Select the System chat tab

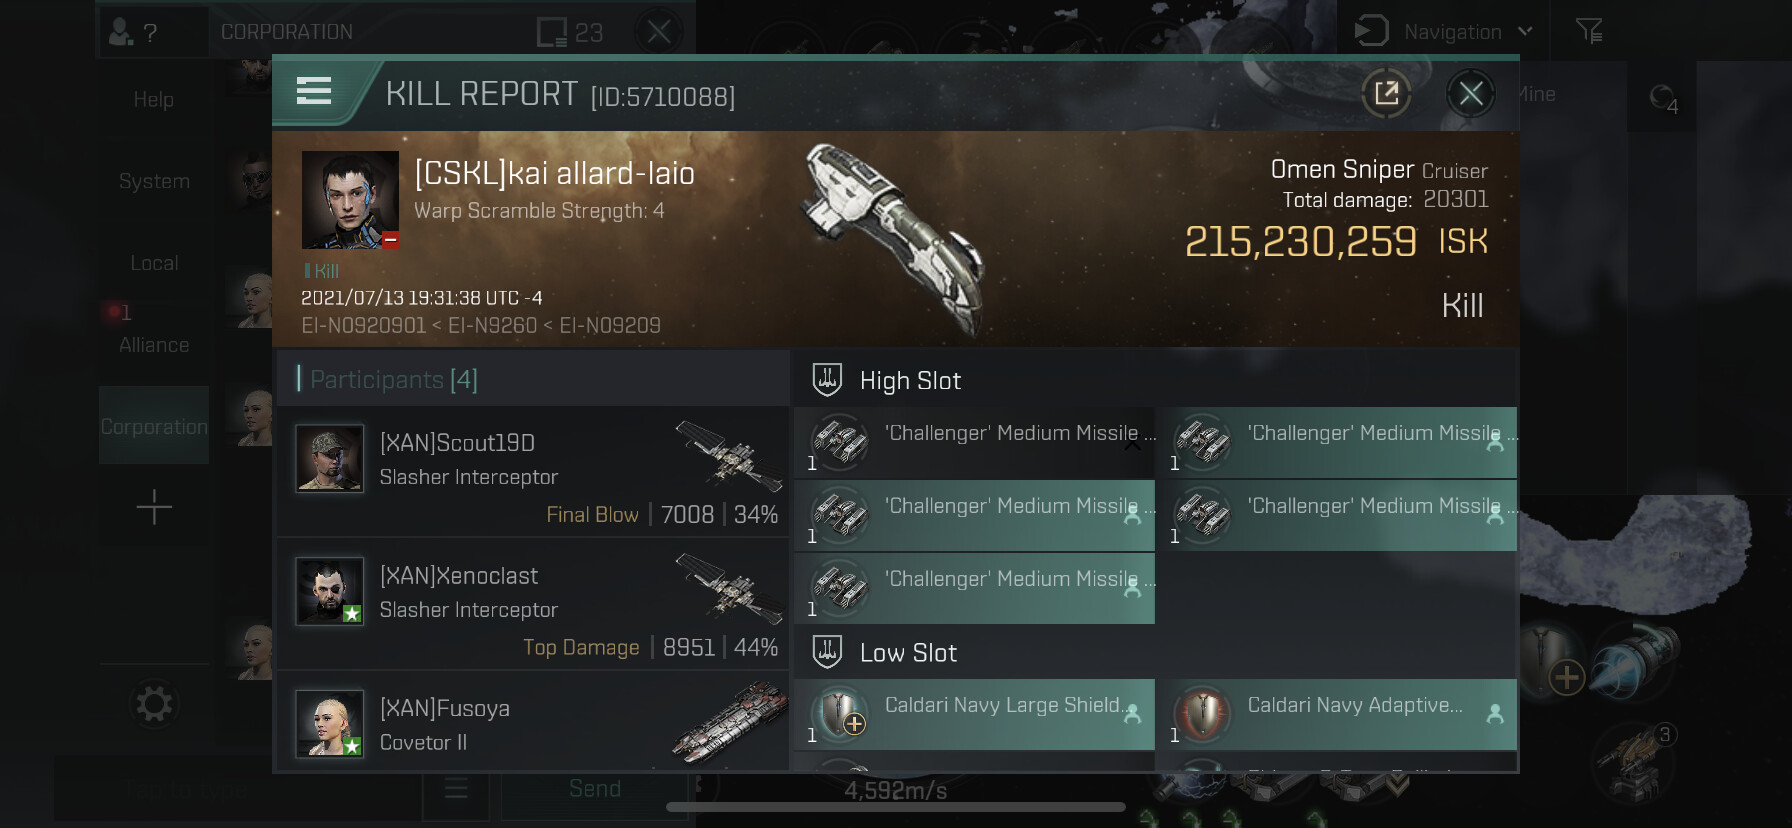click(154, 181)
